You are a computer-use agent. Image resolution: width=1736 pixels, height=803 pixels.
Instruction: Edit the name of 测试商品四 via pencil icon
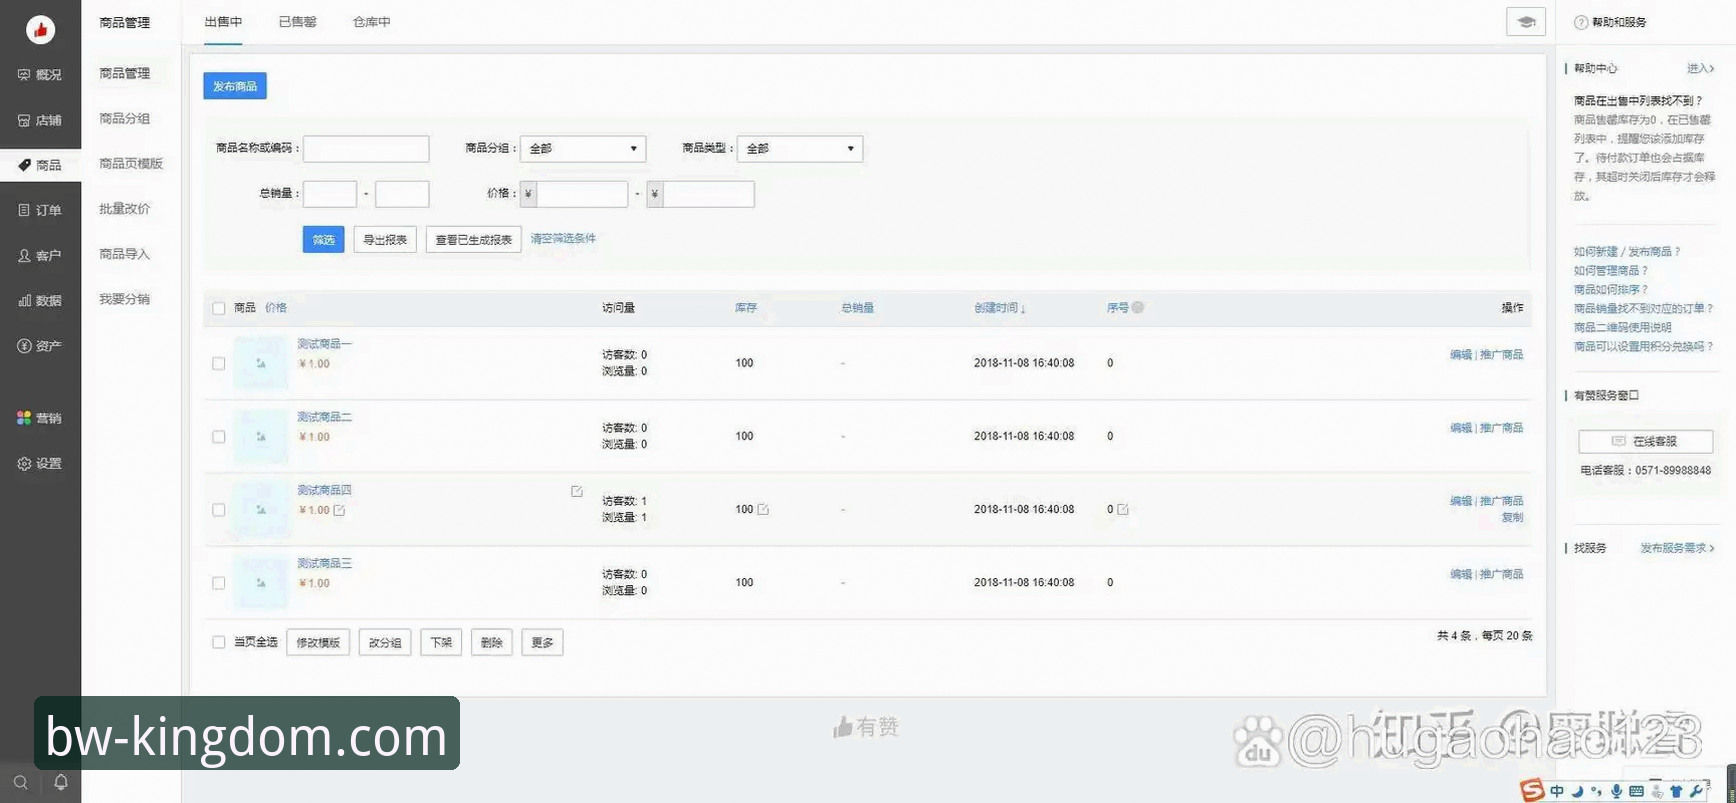[x=577, y=491]
